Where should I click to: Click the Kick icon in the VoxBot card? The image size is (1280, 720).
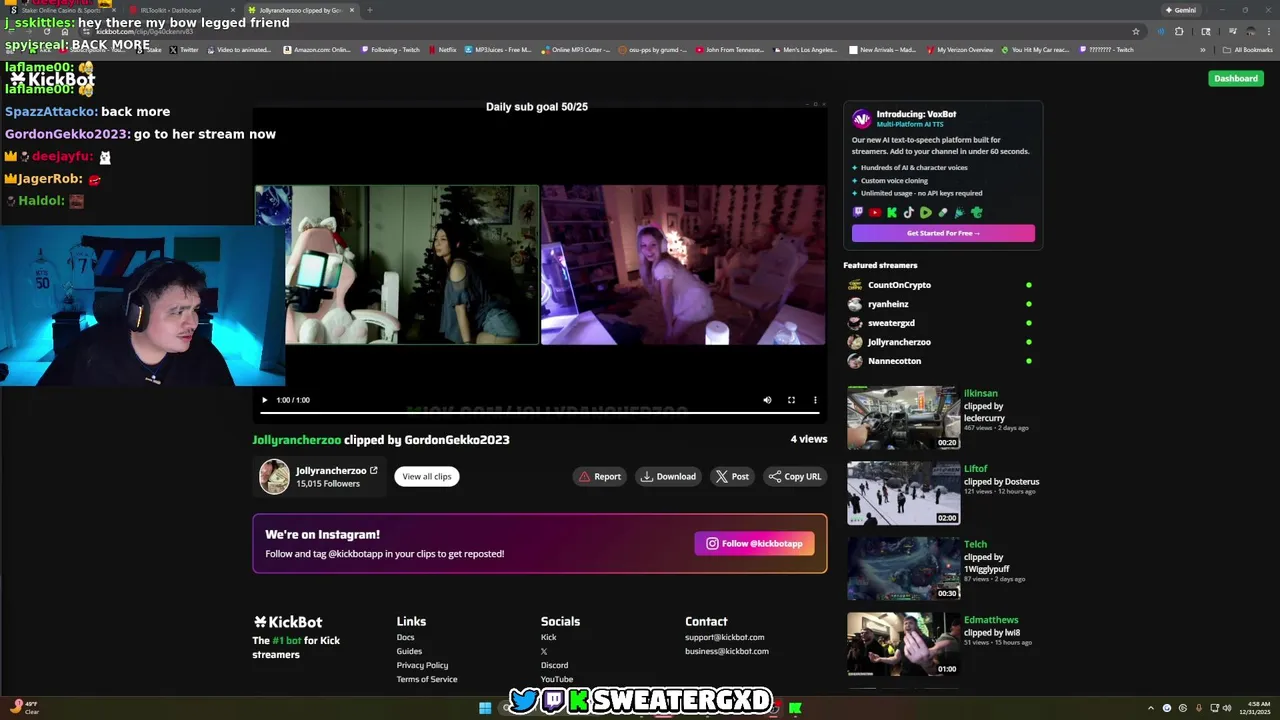892,212
